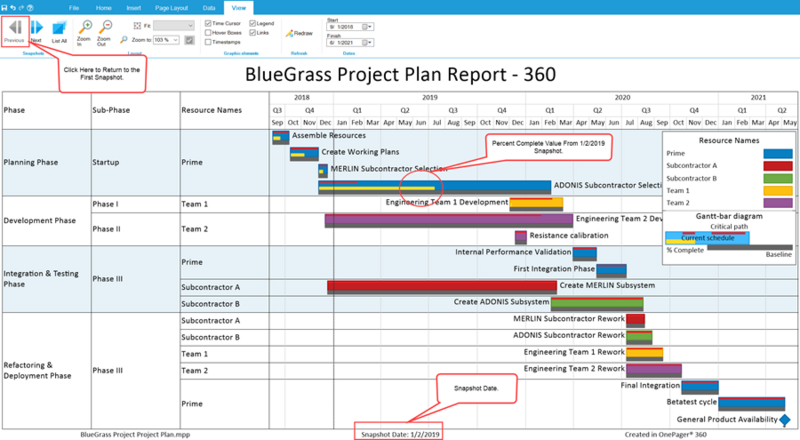Screen dimensions: 800x440
Task: Go to the Previous snapshot
Action: pyautogui.click(x=14, y=31)
